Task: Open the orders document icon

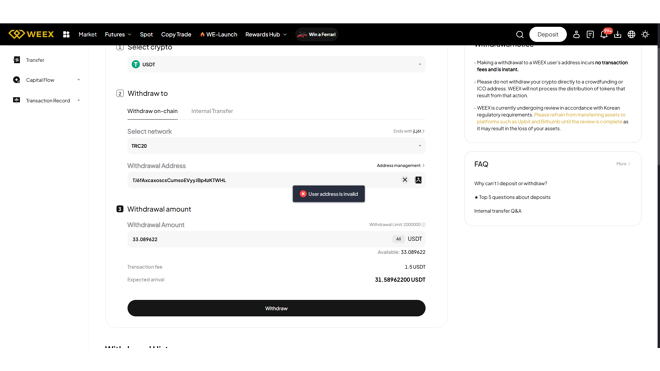Action: click(590, 35)
